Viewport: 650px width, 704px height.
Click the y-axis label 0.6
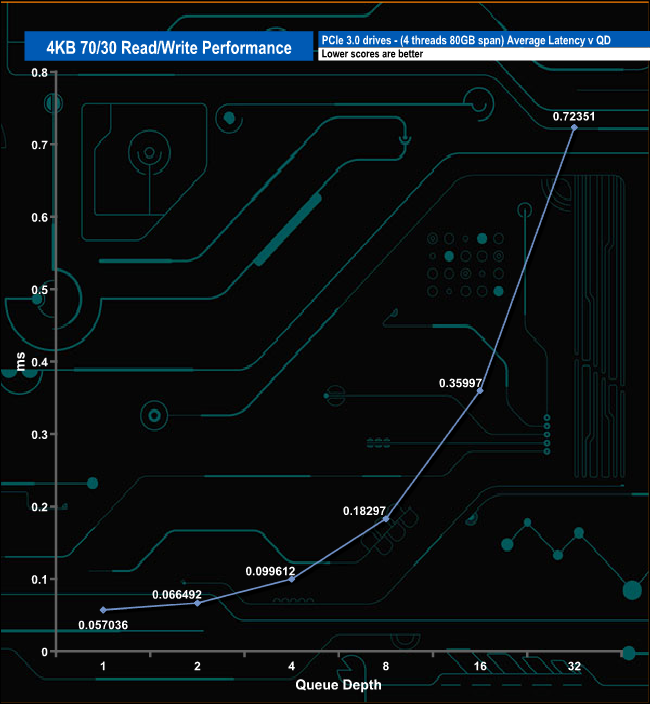point(40,217)
